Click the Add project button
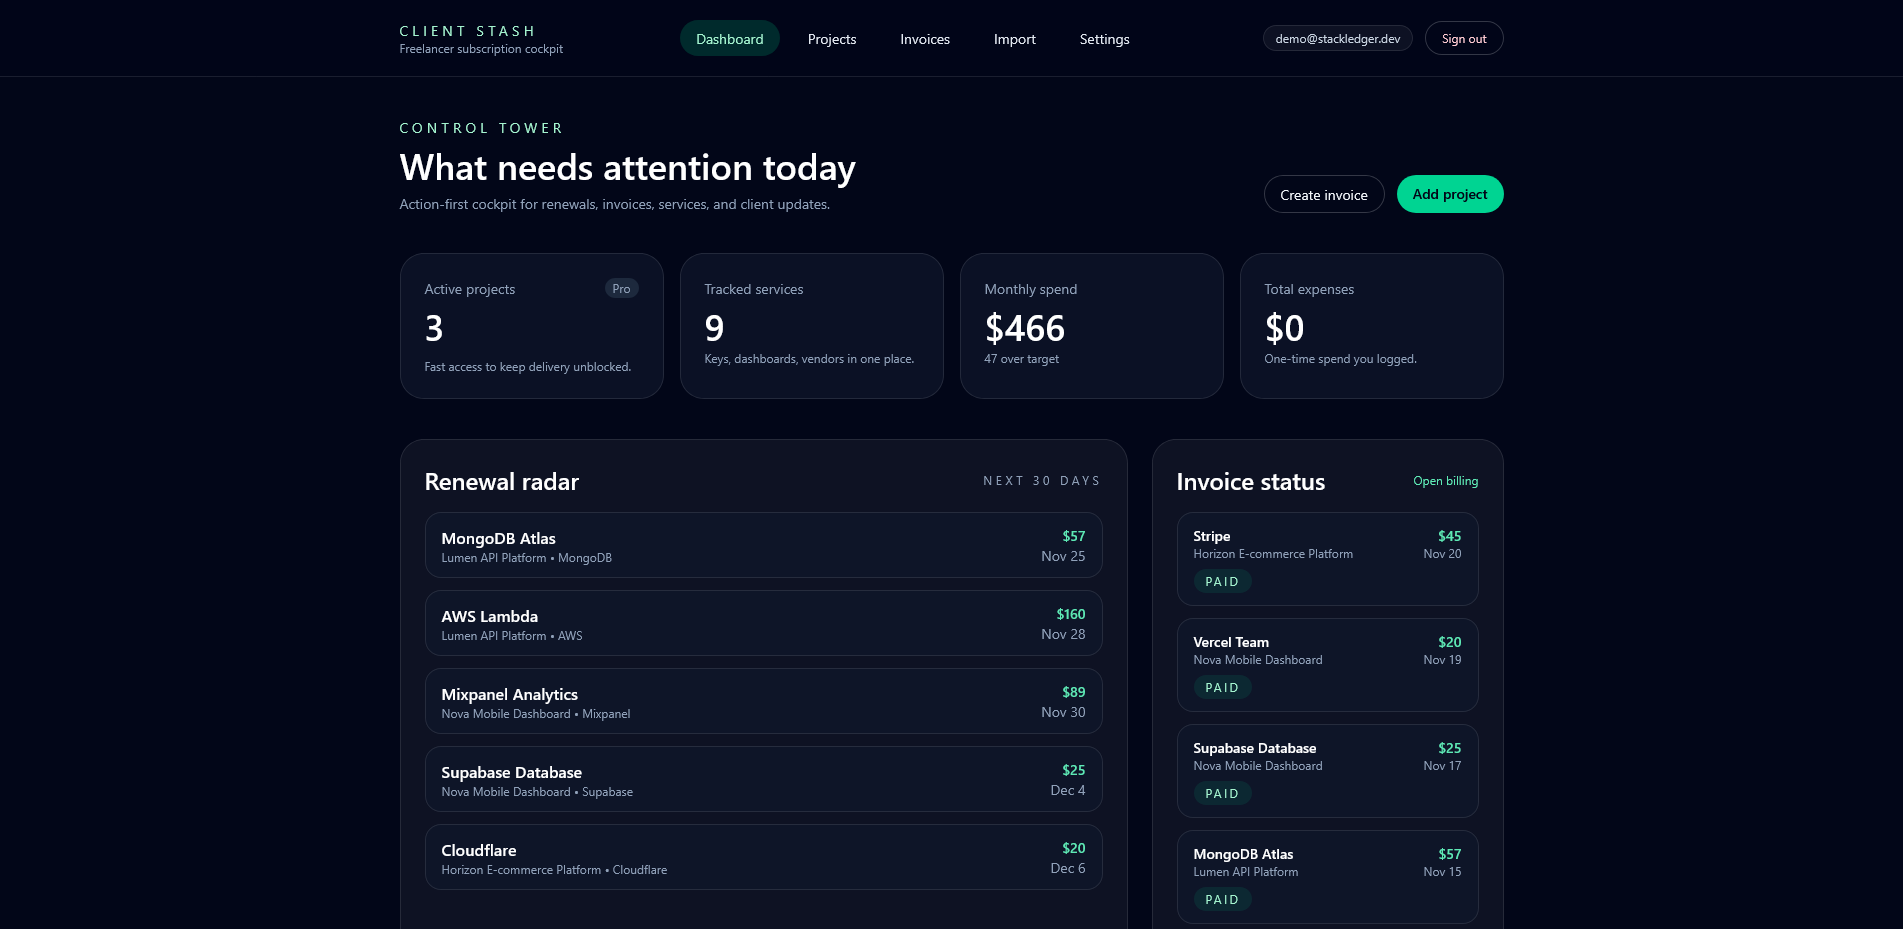 (x=1450, y=194)
